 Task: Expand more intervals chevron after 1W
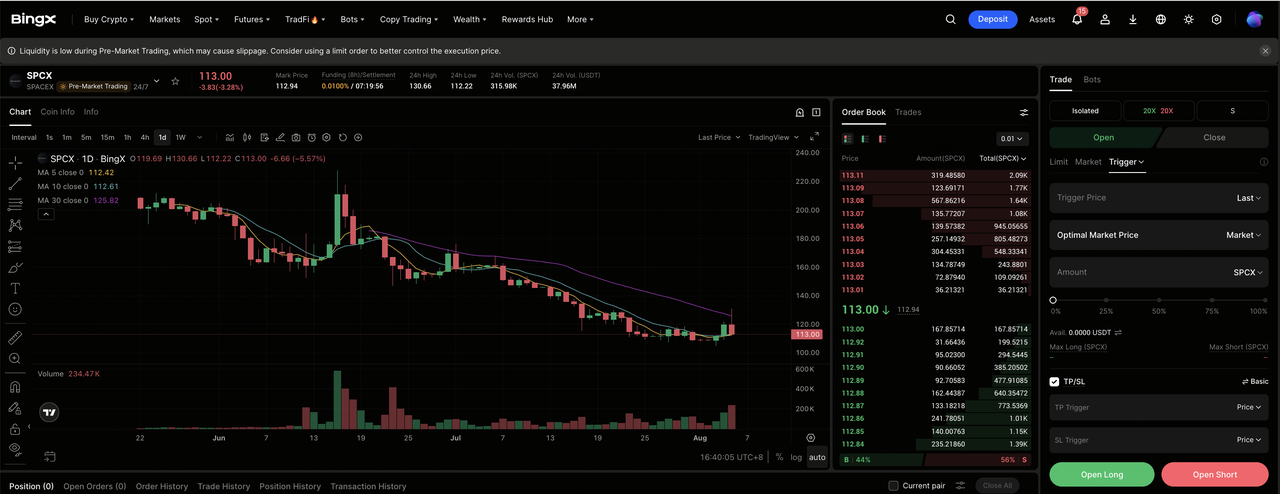199,137
